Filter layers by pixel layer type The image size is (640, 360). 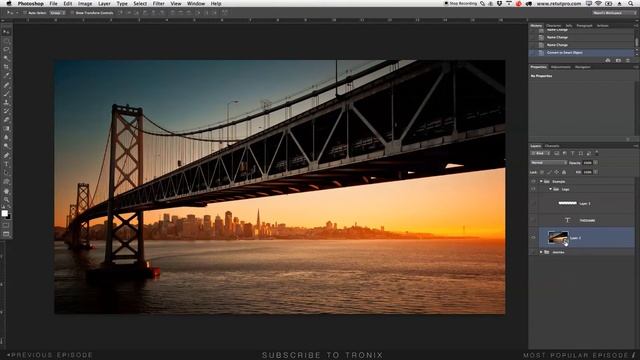pyautogui.click(x=556, y=153)
